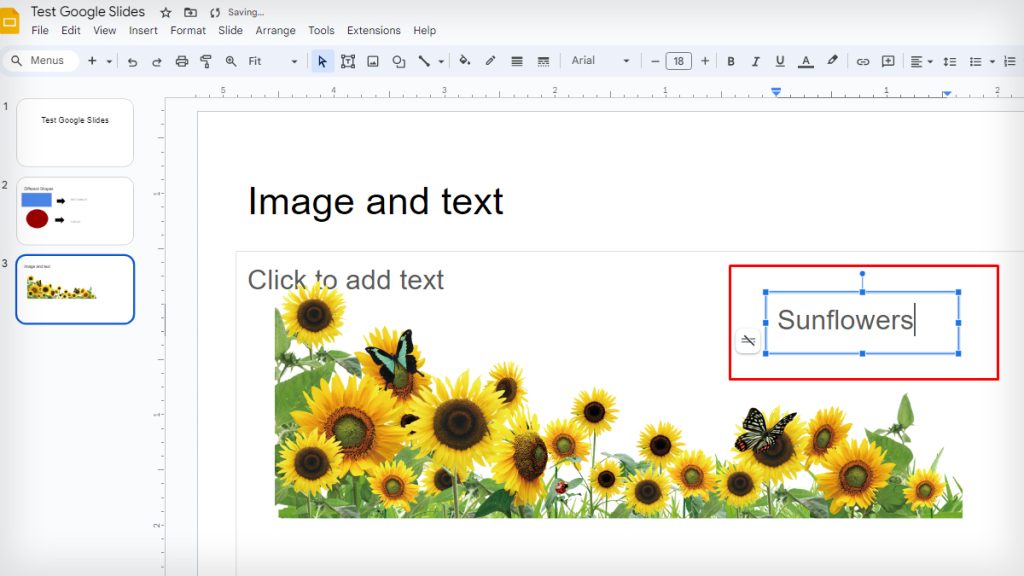
Task: Open the fill color swatch
Action: click(x=464, y=61)
